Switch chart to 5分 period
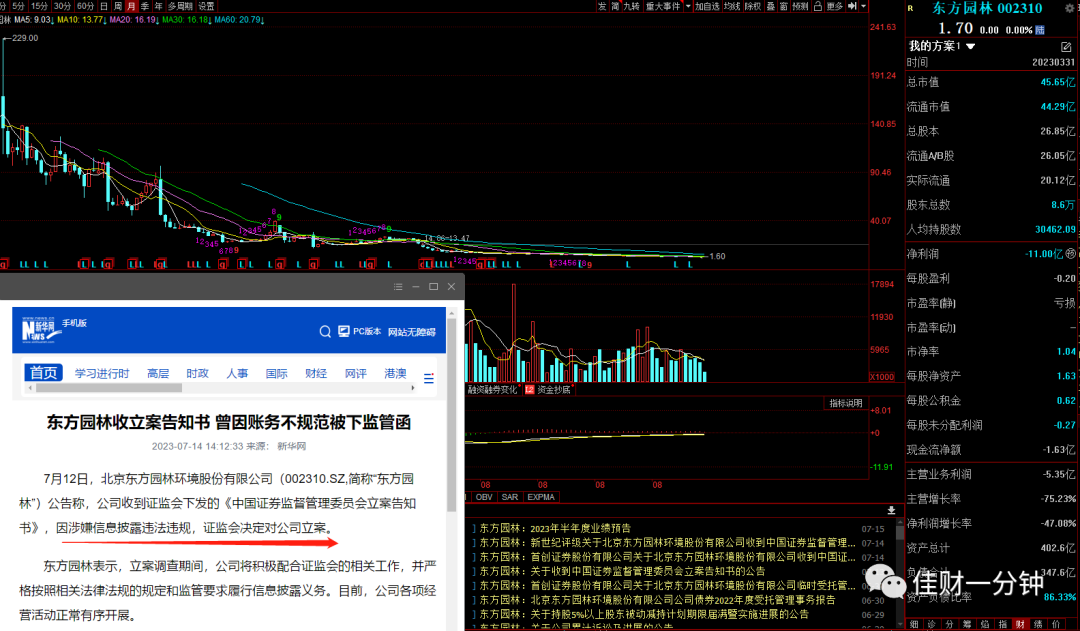Image resolution: width=1080 pixels, height=631 pixels. (18, 6)
